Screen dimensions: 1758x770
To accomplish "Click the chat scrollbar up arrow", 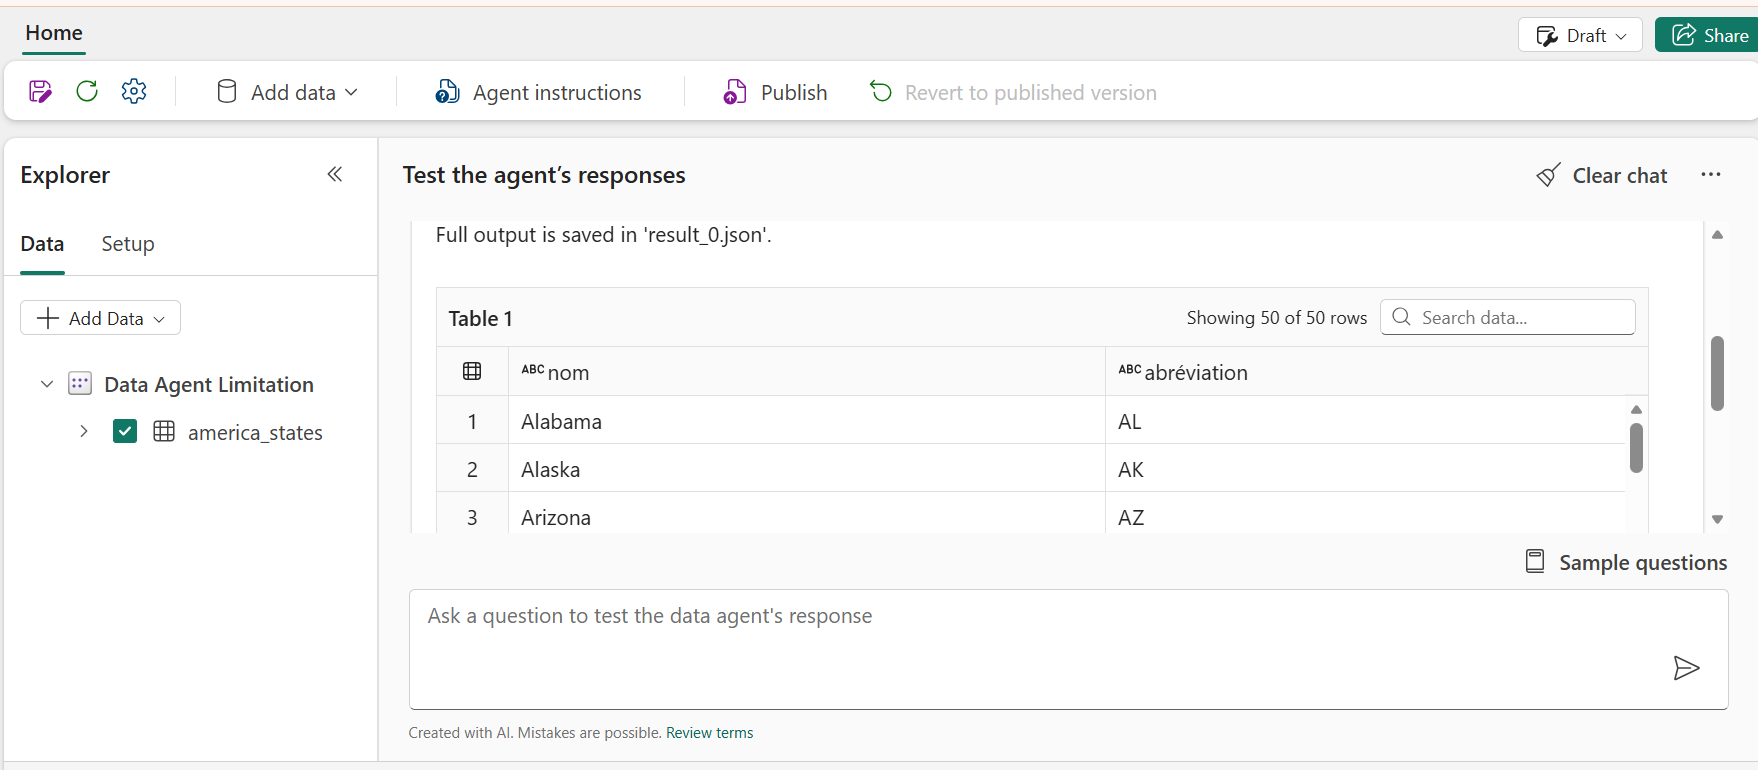I will pyautogui.click(x=1717, y=234).
